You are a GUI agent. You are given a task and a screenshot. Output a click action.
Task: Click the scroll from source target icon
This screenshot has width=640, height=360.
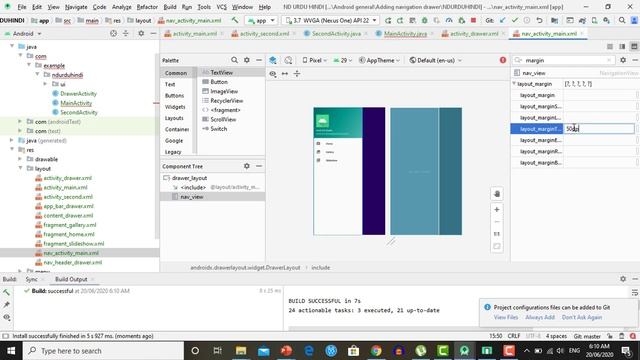[113, 33]
